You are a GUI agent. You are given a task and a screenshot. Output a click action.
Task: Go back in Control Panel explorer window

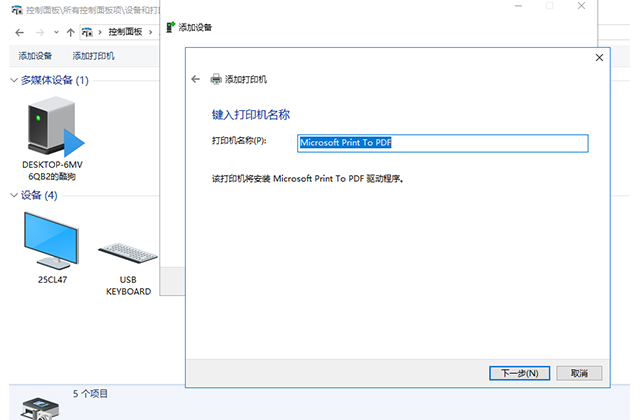pos(20,32)
